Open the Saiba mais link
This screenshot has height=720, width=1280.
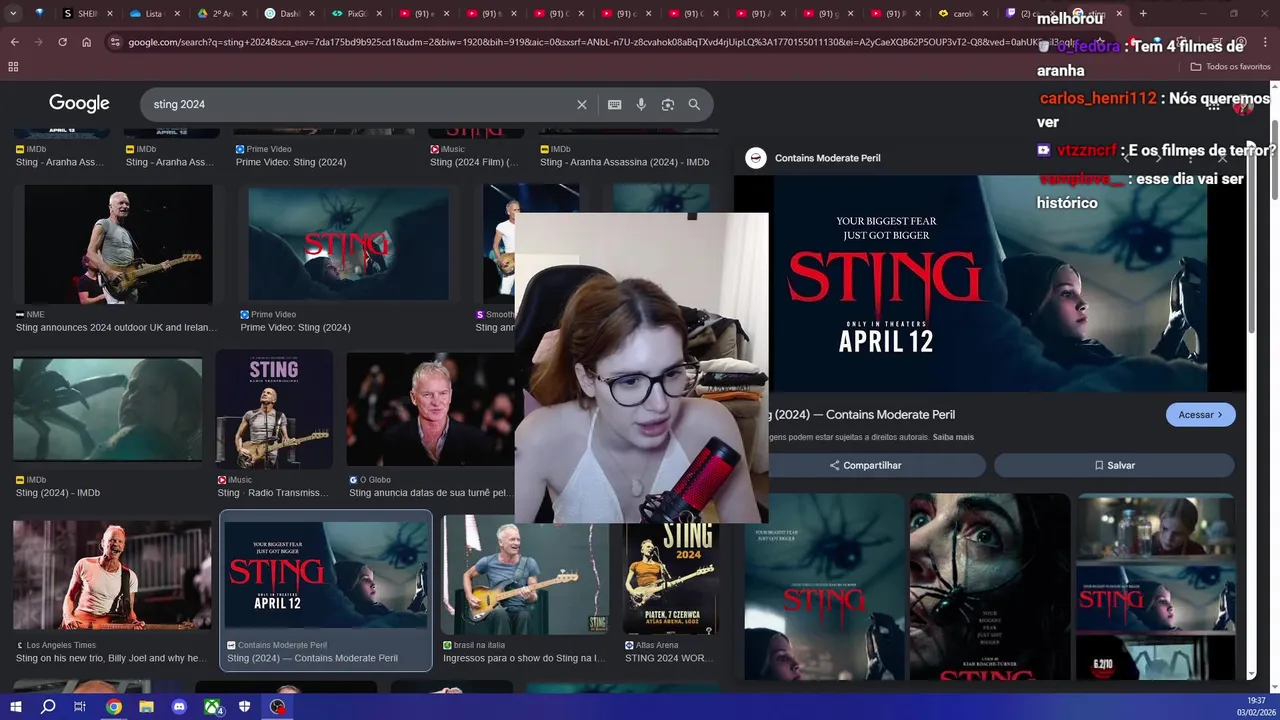pyautogui.click(x=953, y=437)
